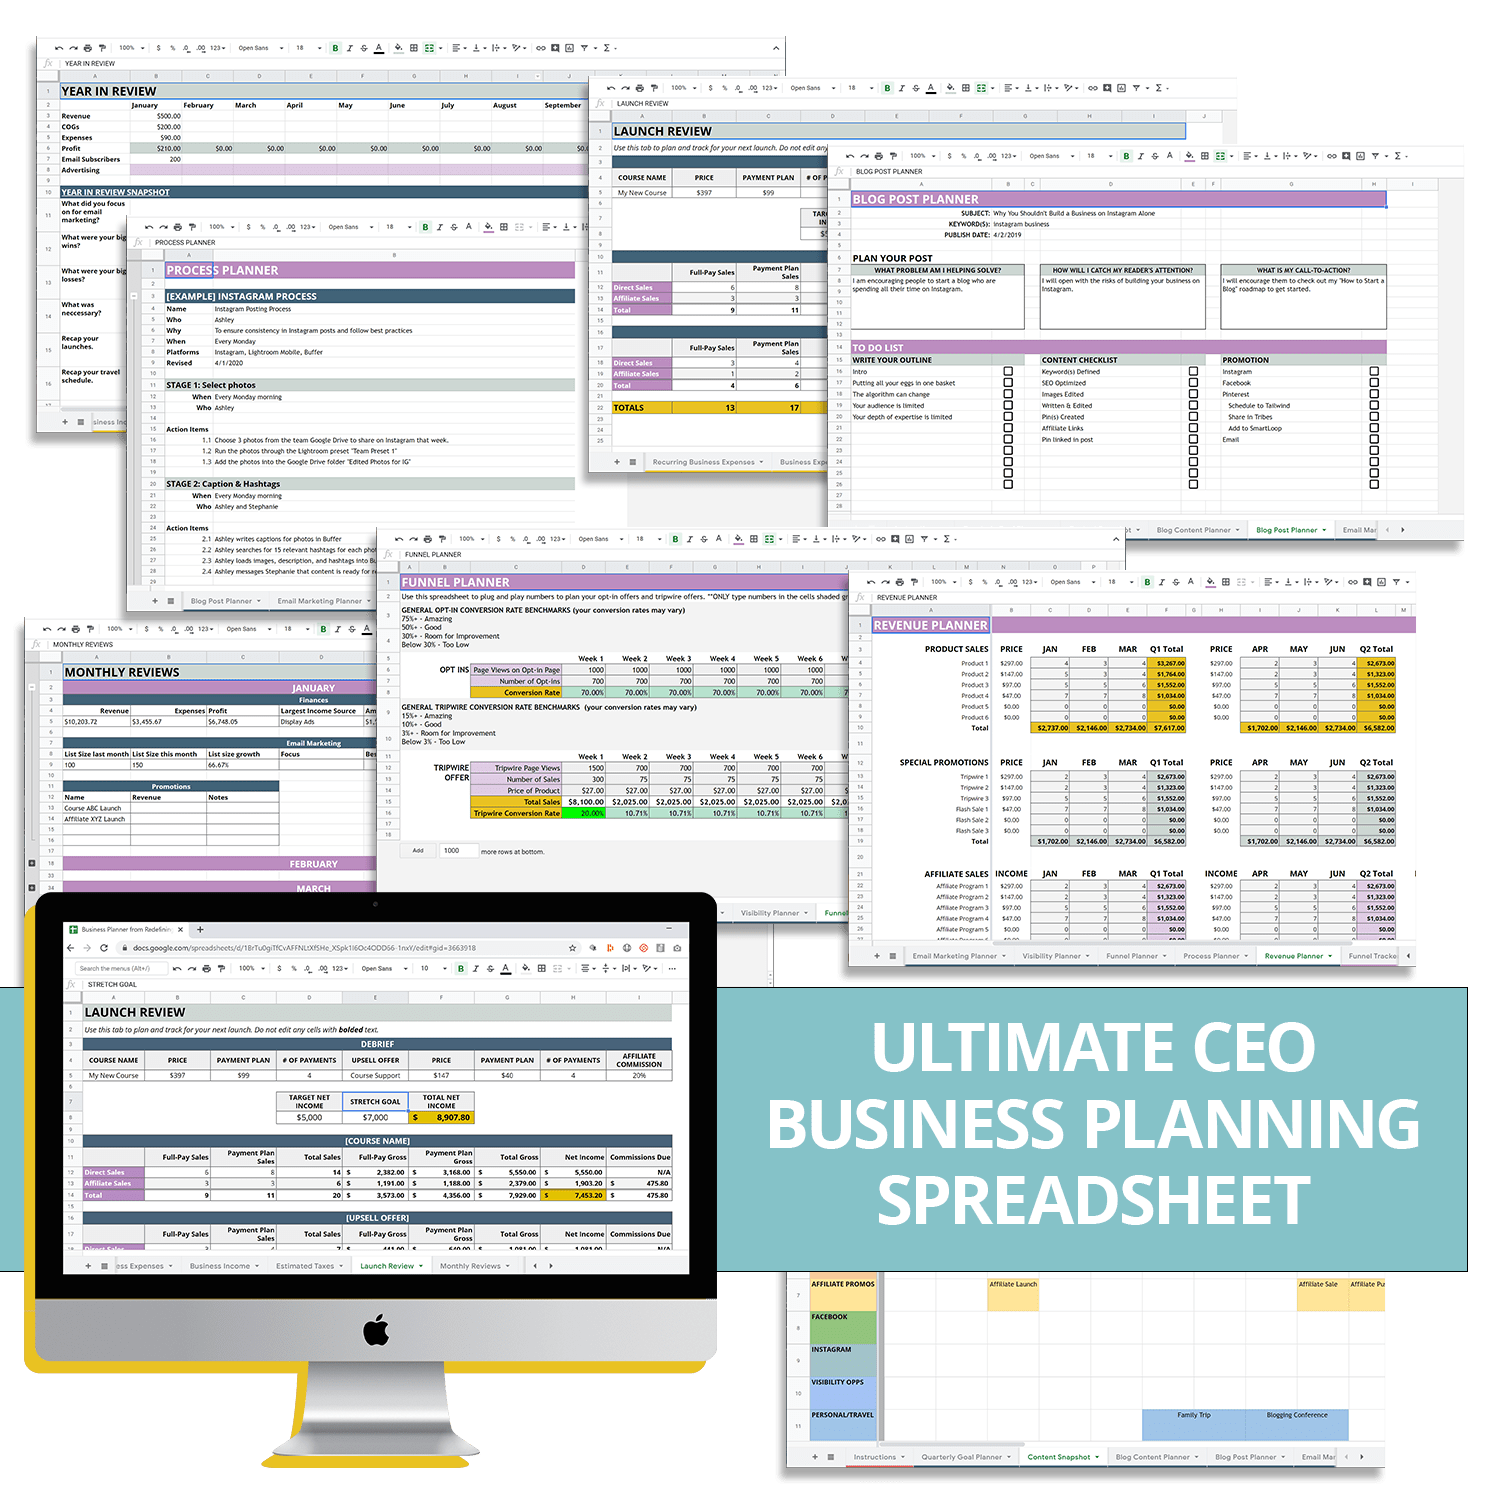
Task: Reload the page in the iMac browser
Action: pyautogui.click(x=103, y=947)
